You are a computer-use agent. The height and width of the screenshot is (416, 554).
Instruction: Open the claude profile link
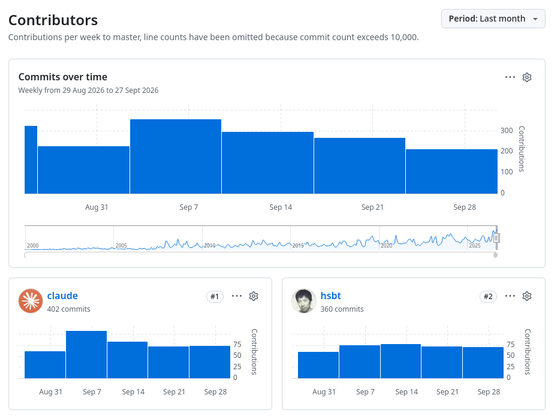(x=63, y=295)
